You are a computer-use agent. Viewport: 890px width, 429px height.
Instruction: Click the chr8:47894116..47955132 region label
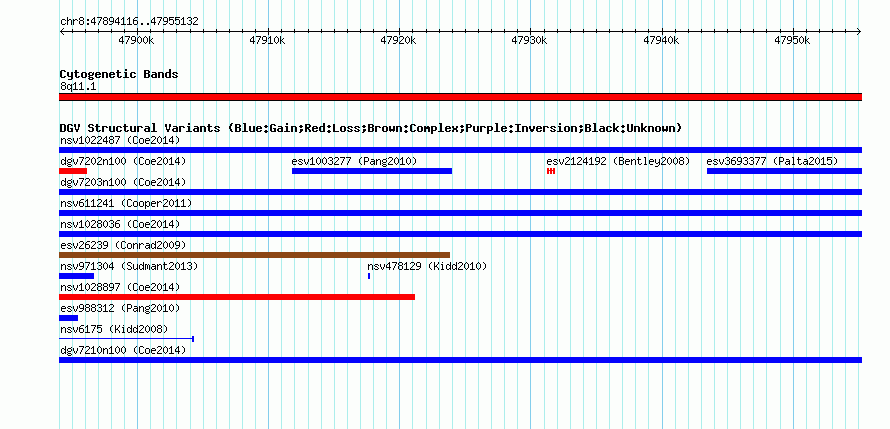coord(129,22)
